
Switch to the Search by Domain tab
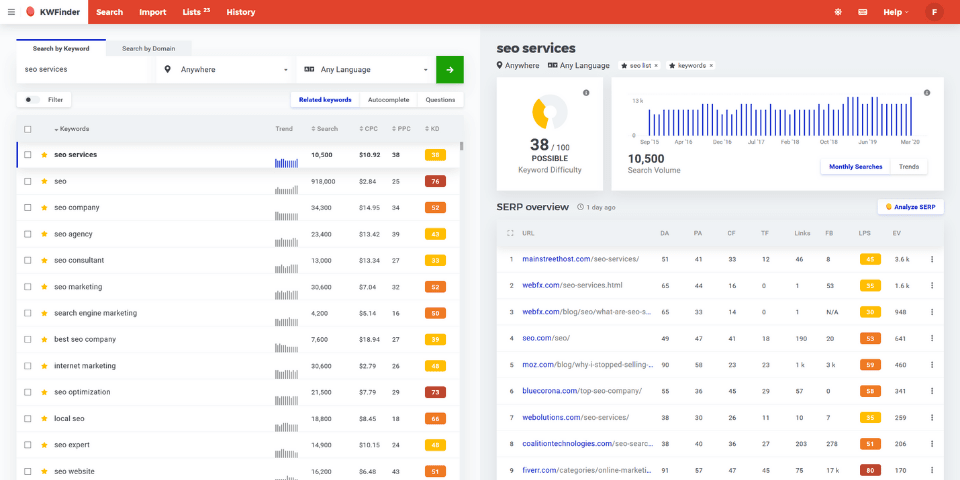pos(148,48)
